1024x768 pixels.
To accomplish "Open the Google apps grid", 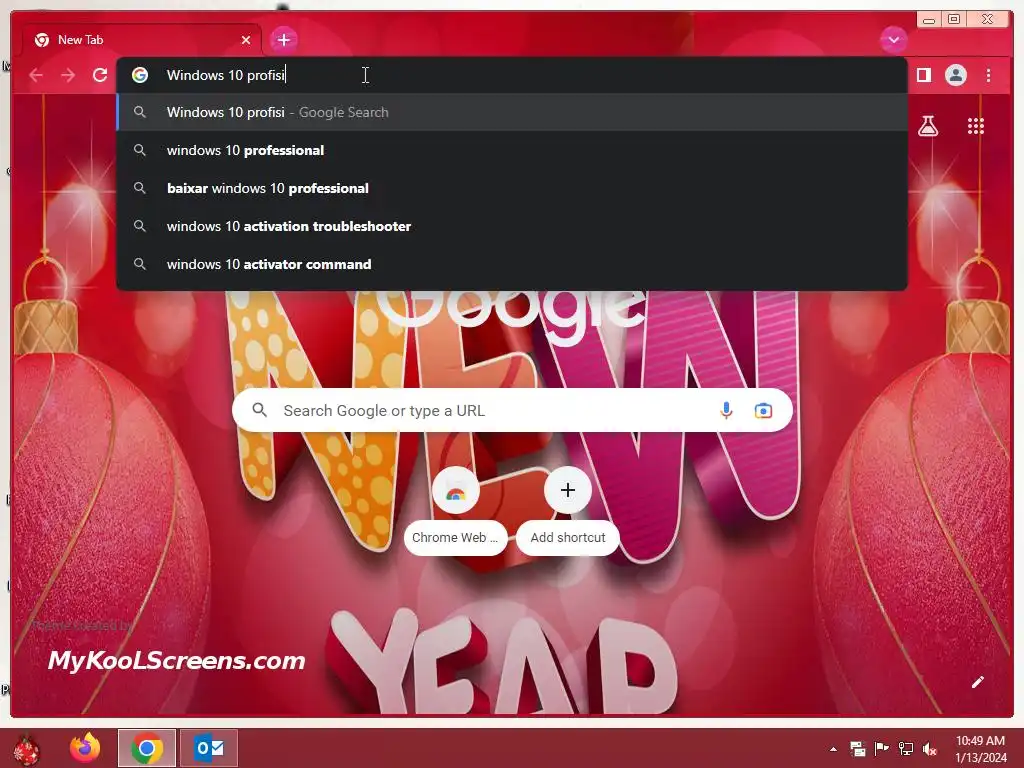I will tap(976, 126).
